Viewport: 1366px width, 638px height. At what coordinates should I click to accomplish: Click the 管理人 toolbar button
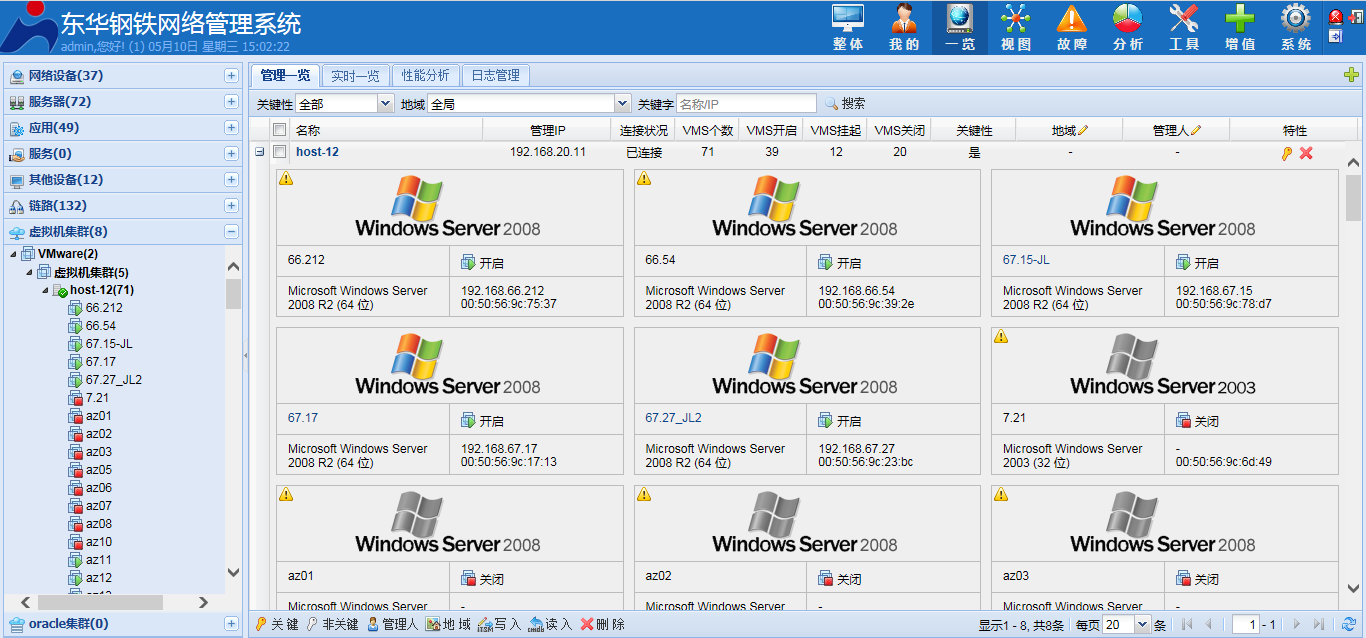[x=393, y=624]
